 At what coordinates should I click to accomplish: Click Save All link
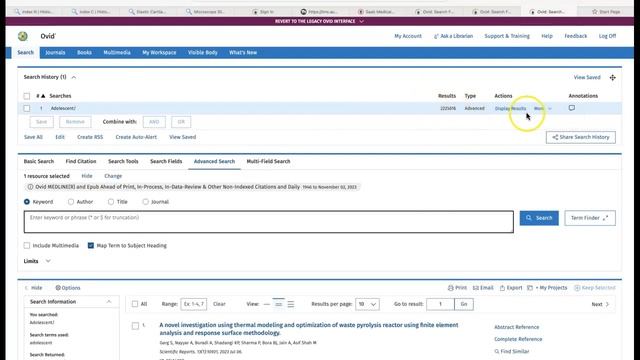(x=33, y=137)
